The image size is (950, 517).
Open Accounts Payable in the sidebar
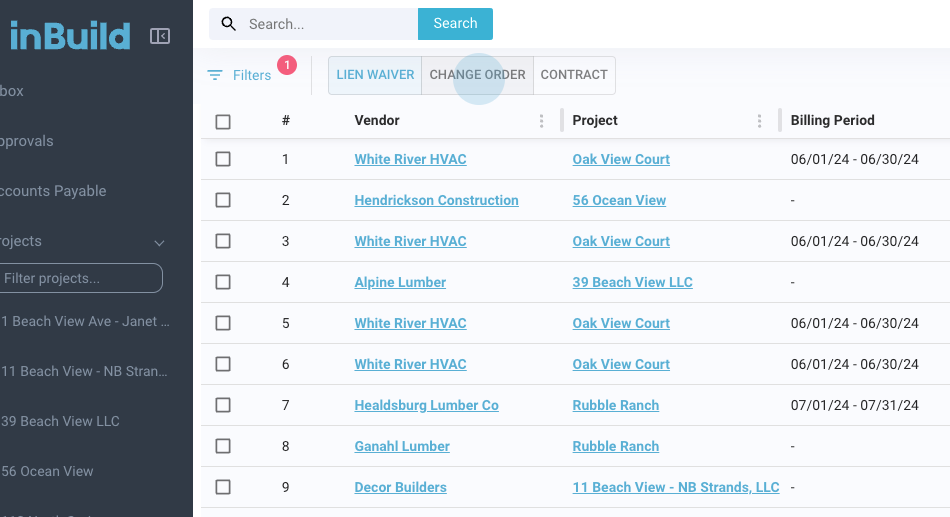(x=55, y=191)
